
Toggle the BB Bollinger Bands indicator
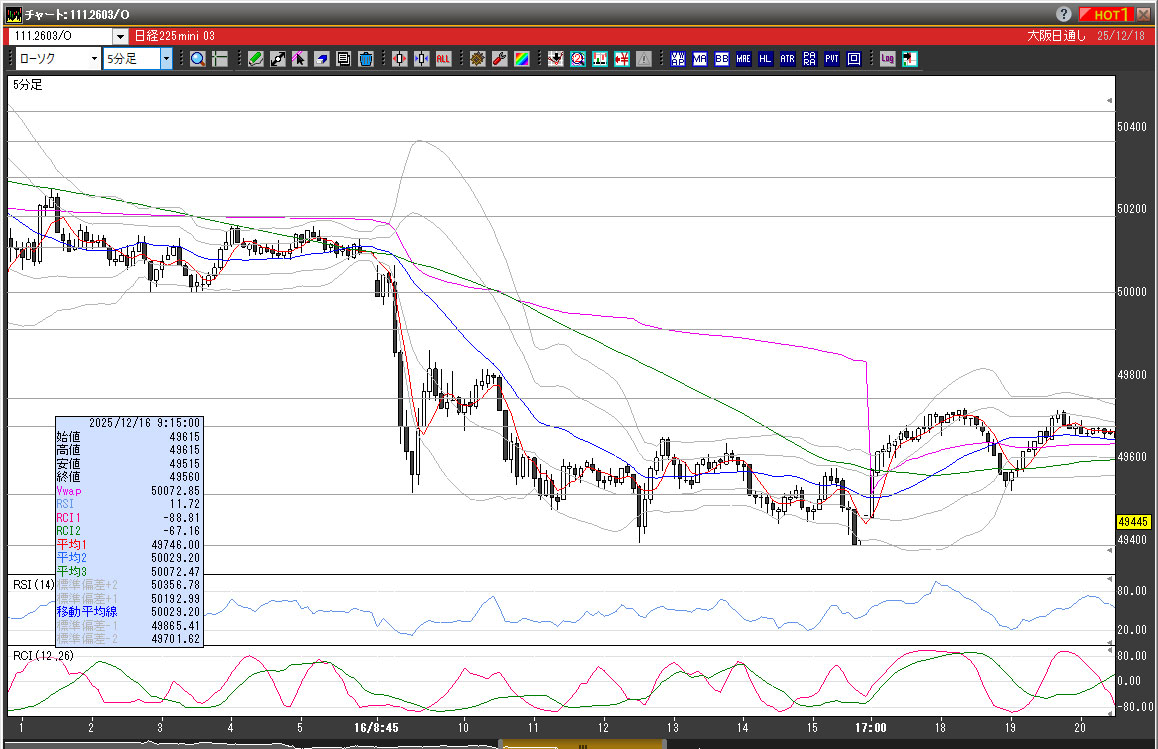coord(721,59)
